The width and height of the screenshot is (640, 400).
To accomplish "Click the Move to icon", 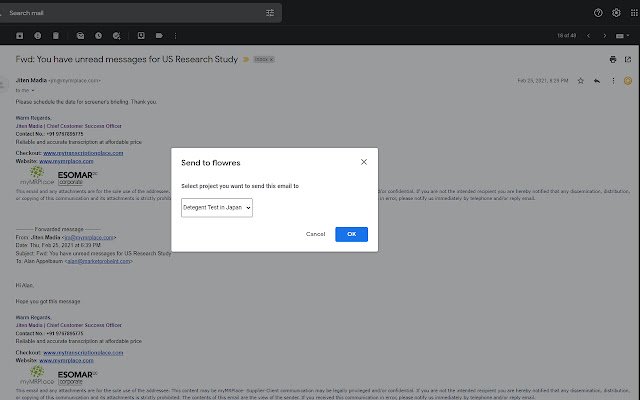I will pyautogui.click(x=141, y=36).
